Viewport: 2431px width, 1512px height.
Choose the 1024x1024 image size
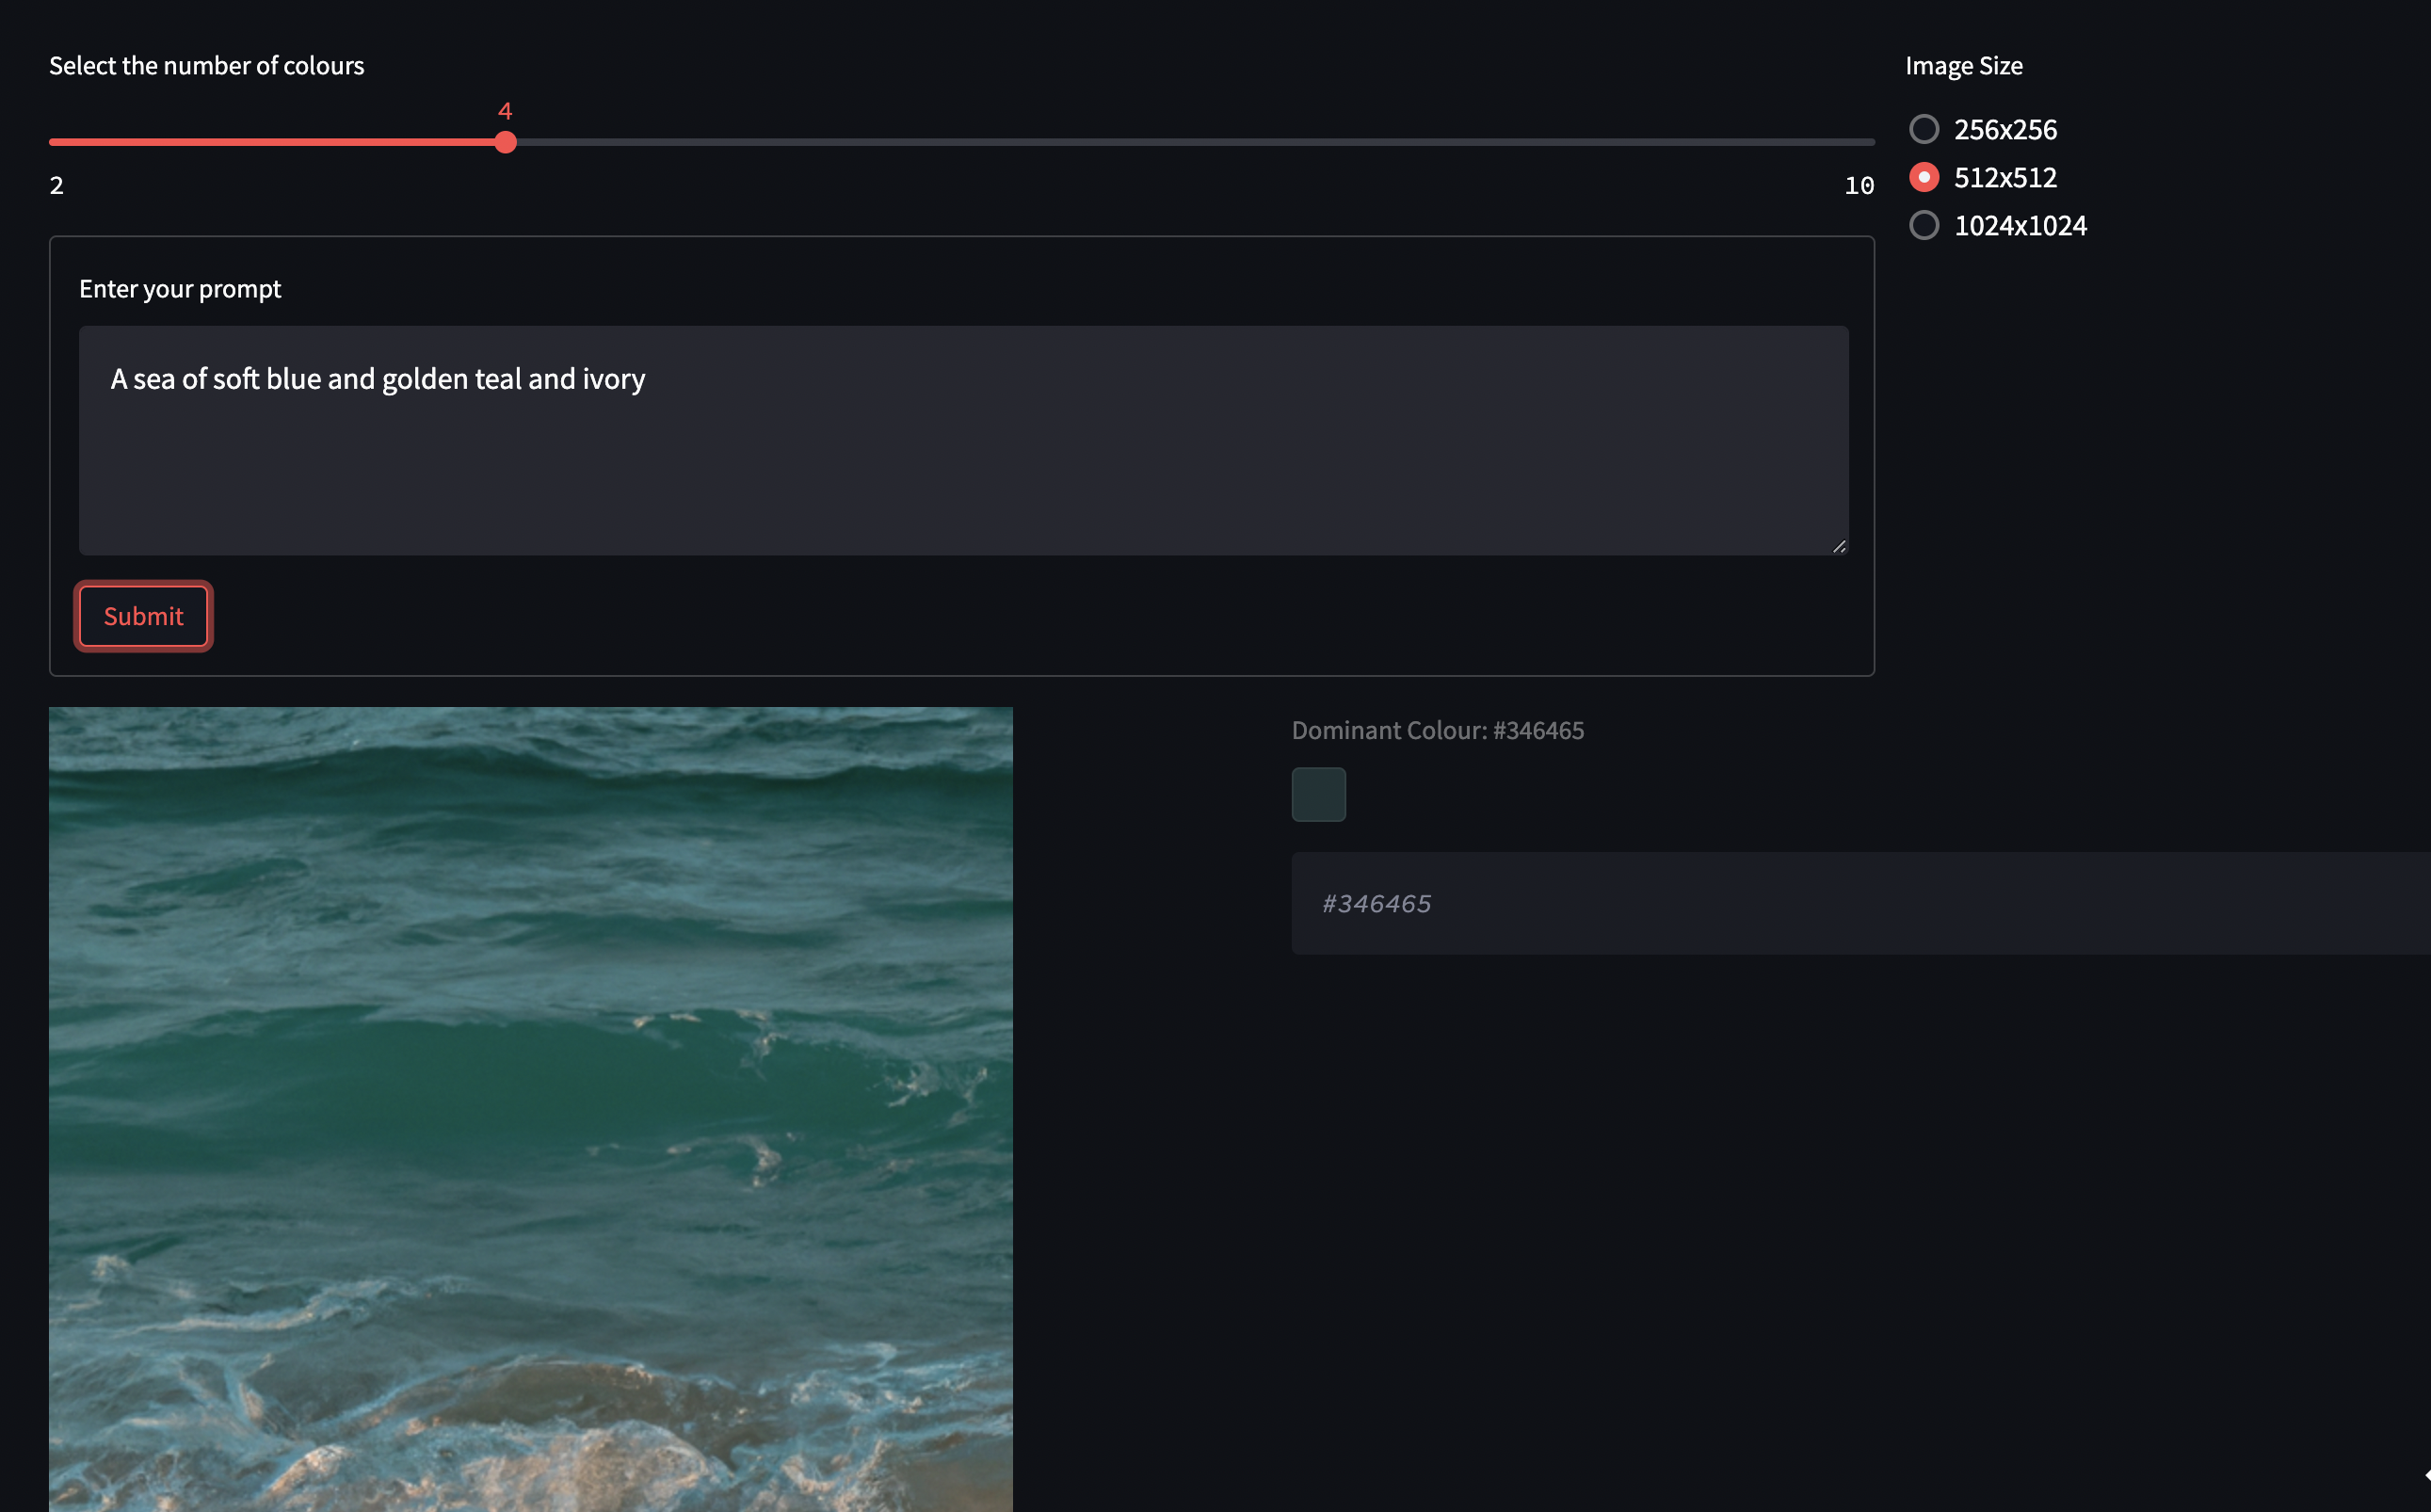coord(1924,226)
